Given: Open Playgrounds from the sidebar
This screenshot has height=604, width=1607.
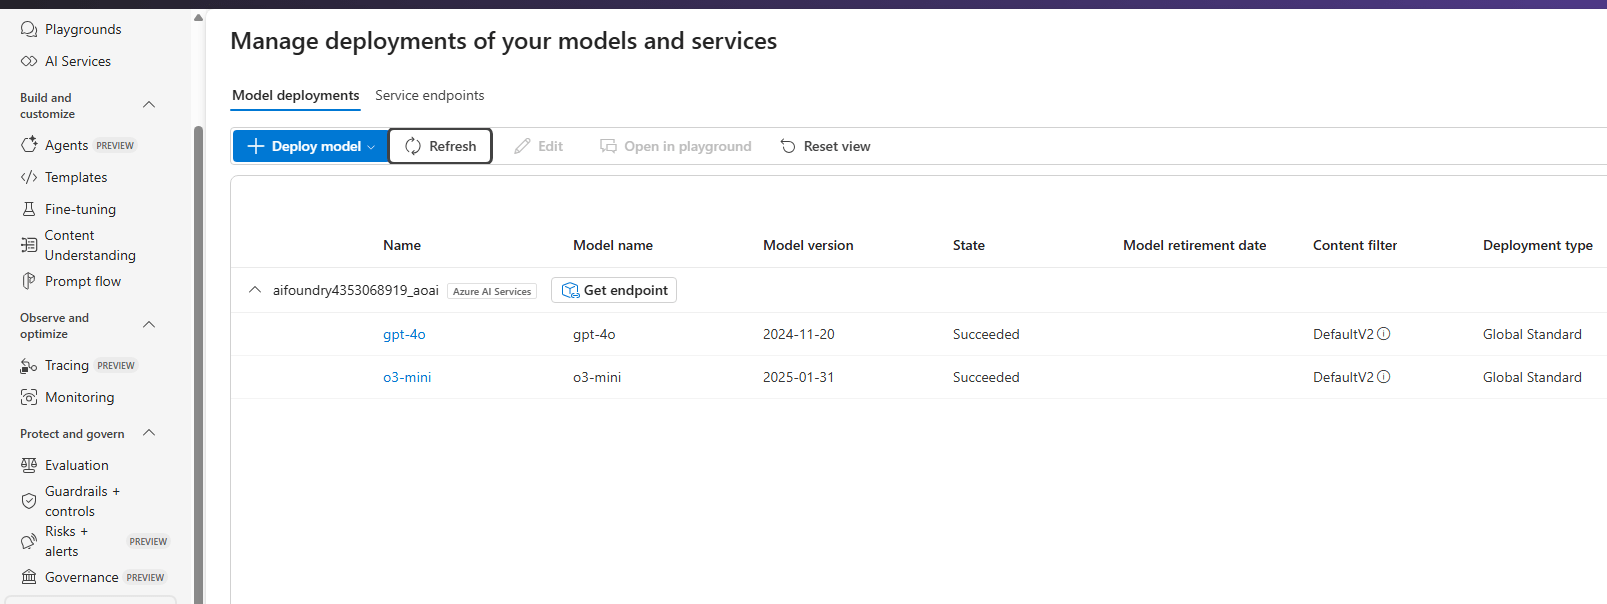Looking at the screenshot, I should point(83,29).
